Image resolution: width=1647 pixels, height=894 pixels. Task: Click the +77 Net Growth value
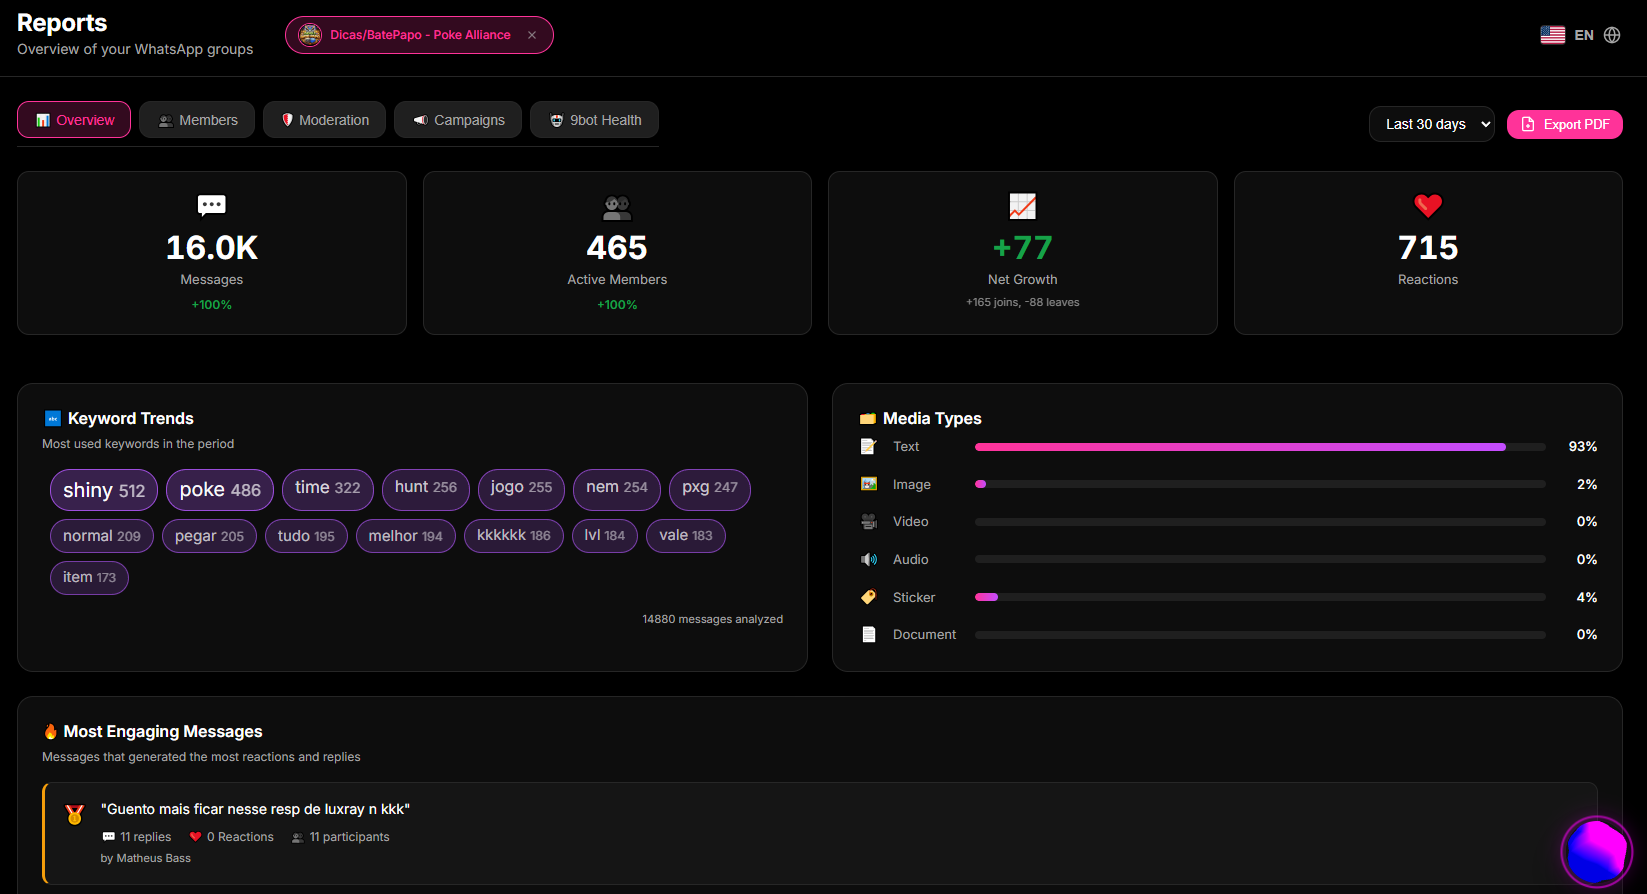(x=1022, y=247)
